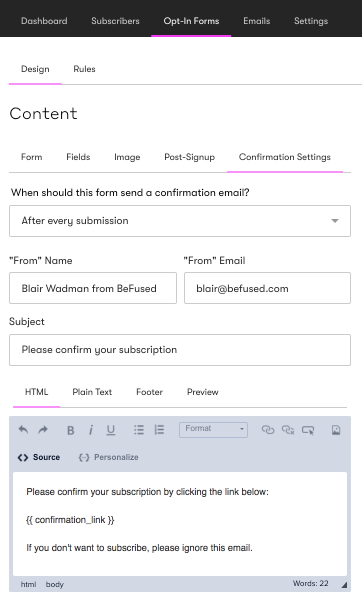Expand the confirmation email timing dropdown
This screenshot has width=362, height=598.
click(180, 221)
